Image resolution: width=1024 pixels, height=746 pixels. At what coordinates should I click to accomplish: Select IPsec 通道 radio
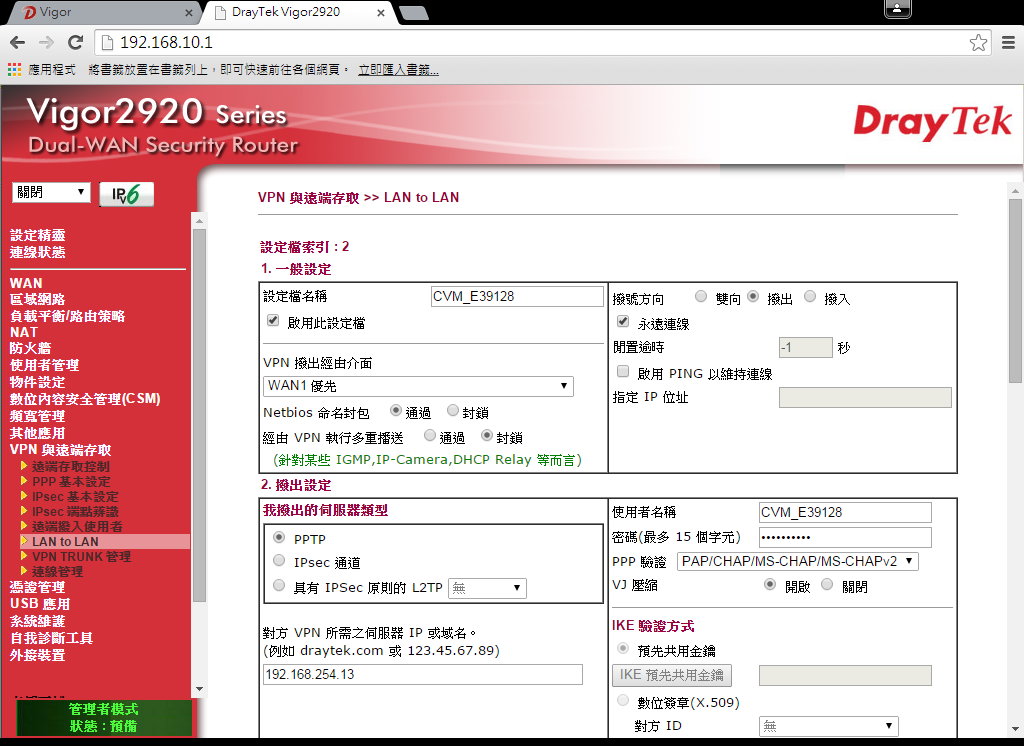[x=280, y=561]
